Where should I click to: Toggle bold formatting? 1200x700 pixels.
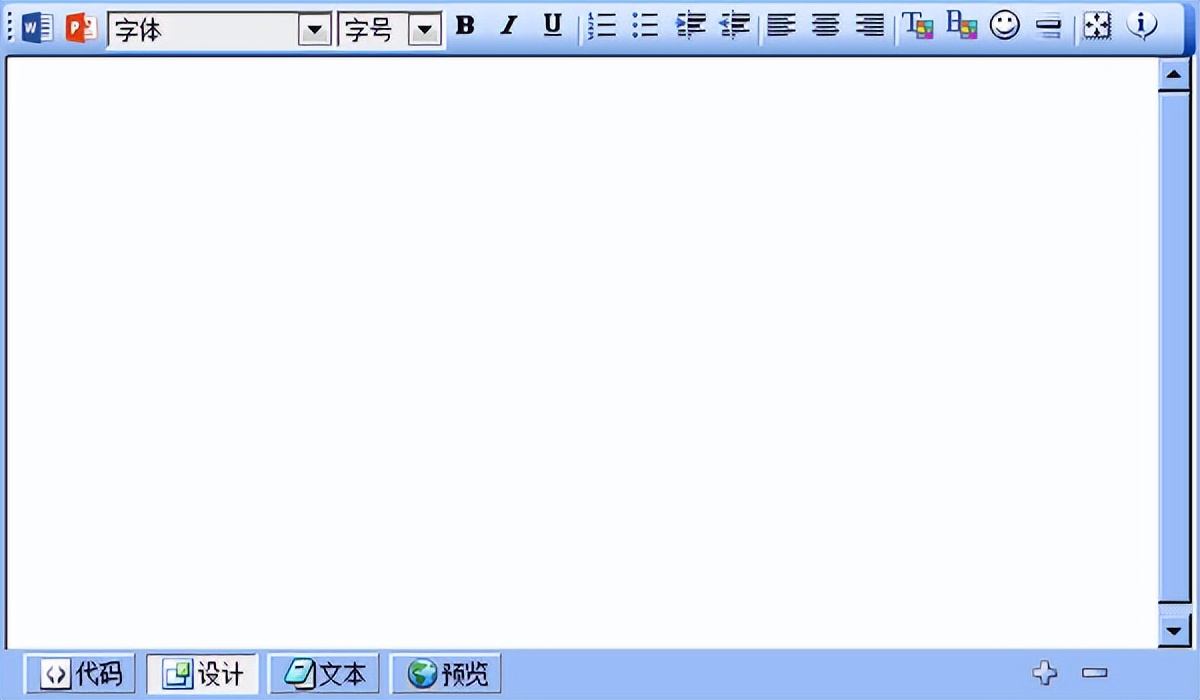point(465,26)
